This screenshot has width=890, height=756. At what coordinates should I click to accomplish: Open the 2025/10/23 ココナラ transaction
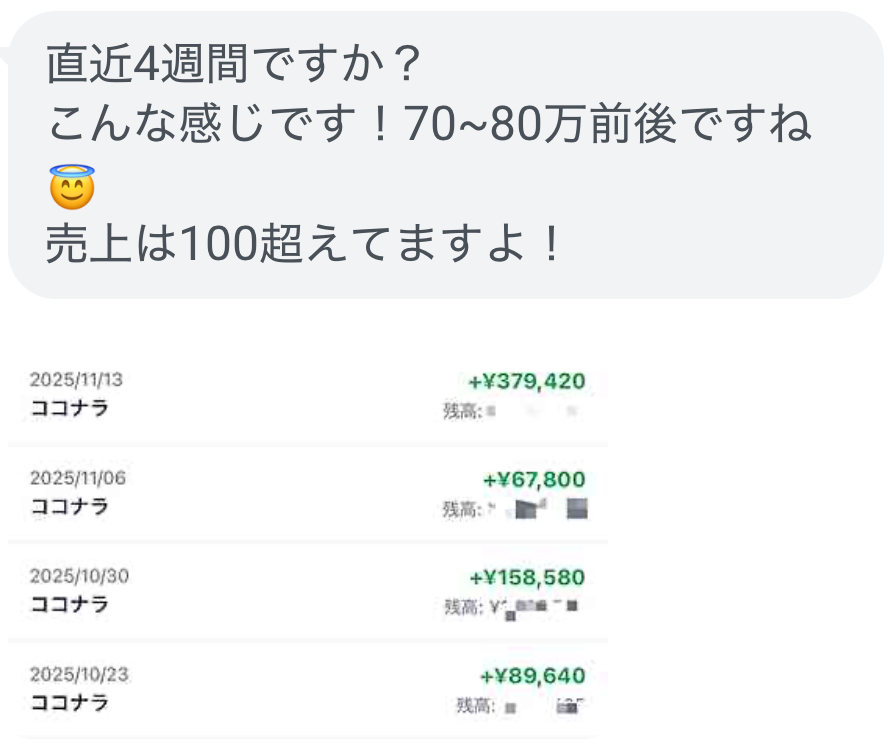tap(70, 702)
